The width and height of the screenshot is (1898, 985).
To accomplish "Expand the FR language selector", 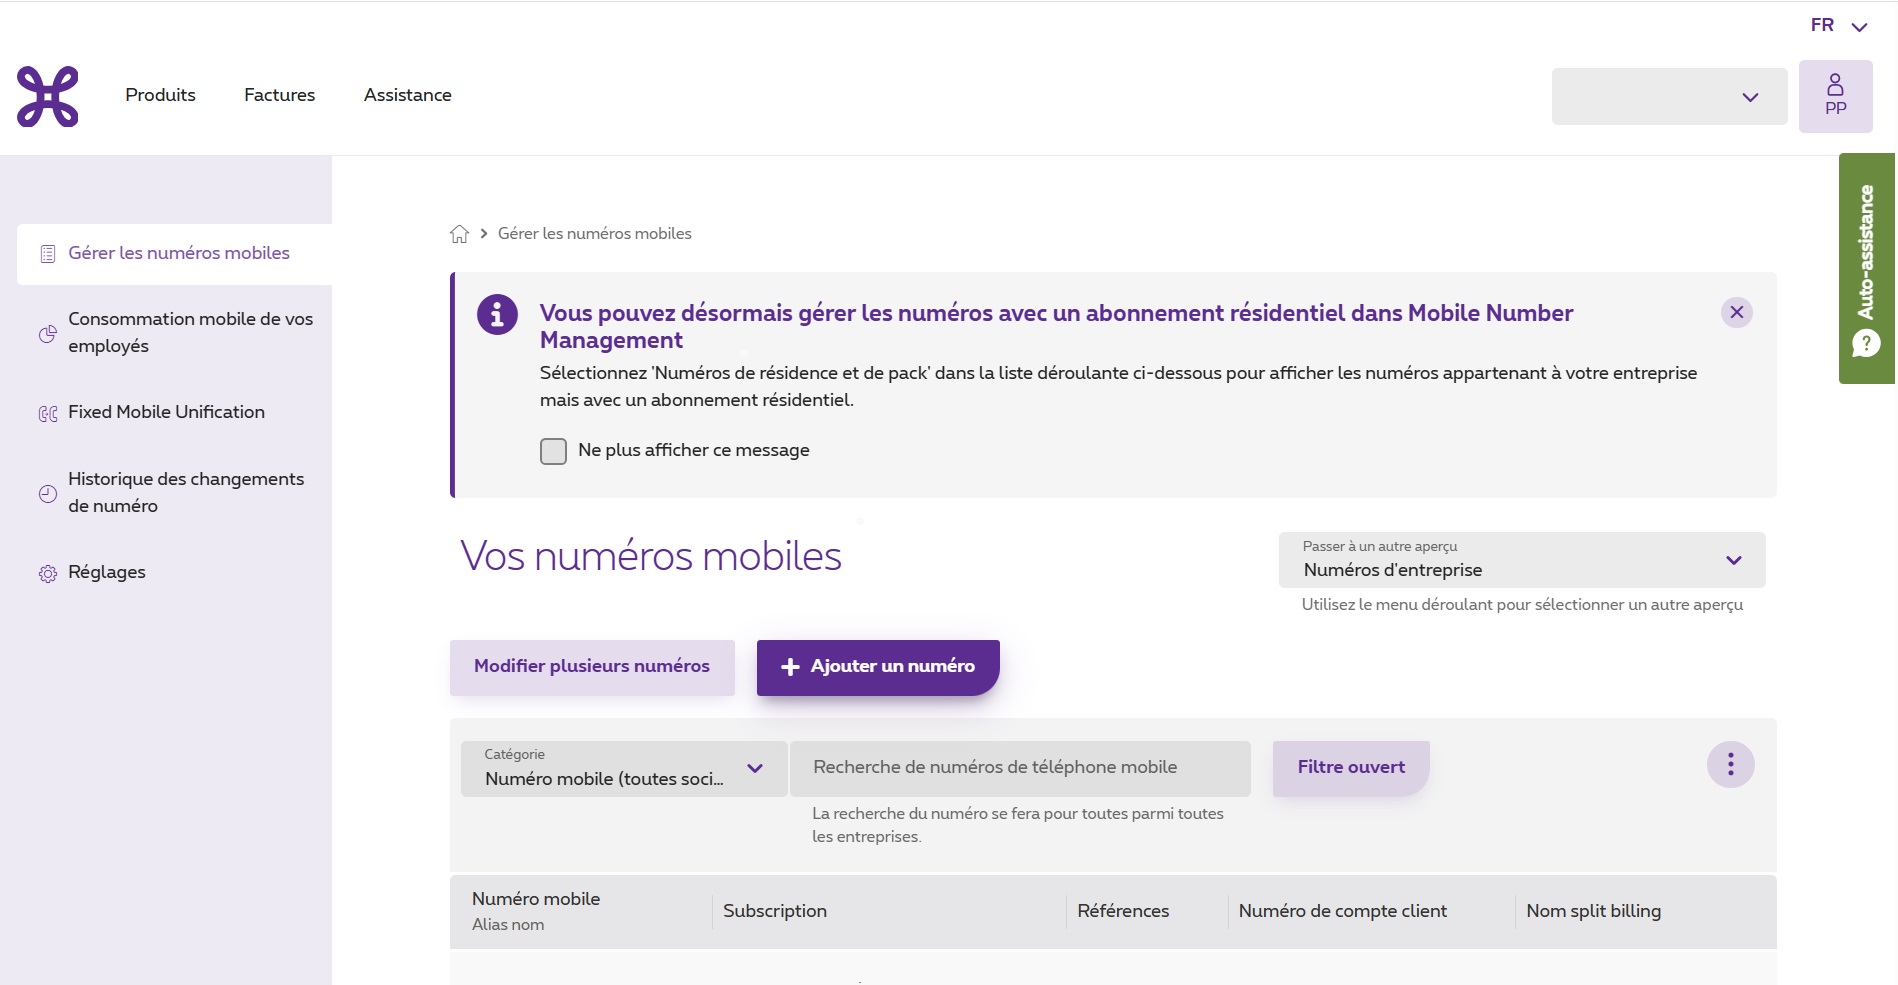I will point(1838,26).
